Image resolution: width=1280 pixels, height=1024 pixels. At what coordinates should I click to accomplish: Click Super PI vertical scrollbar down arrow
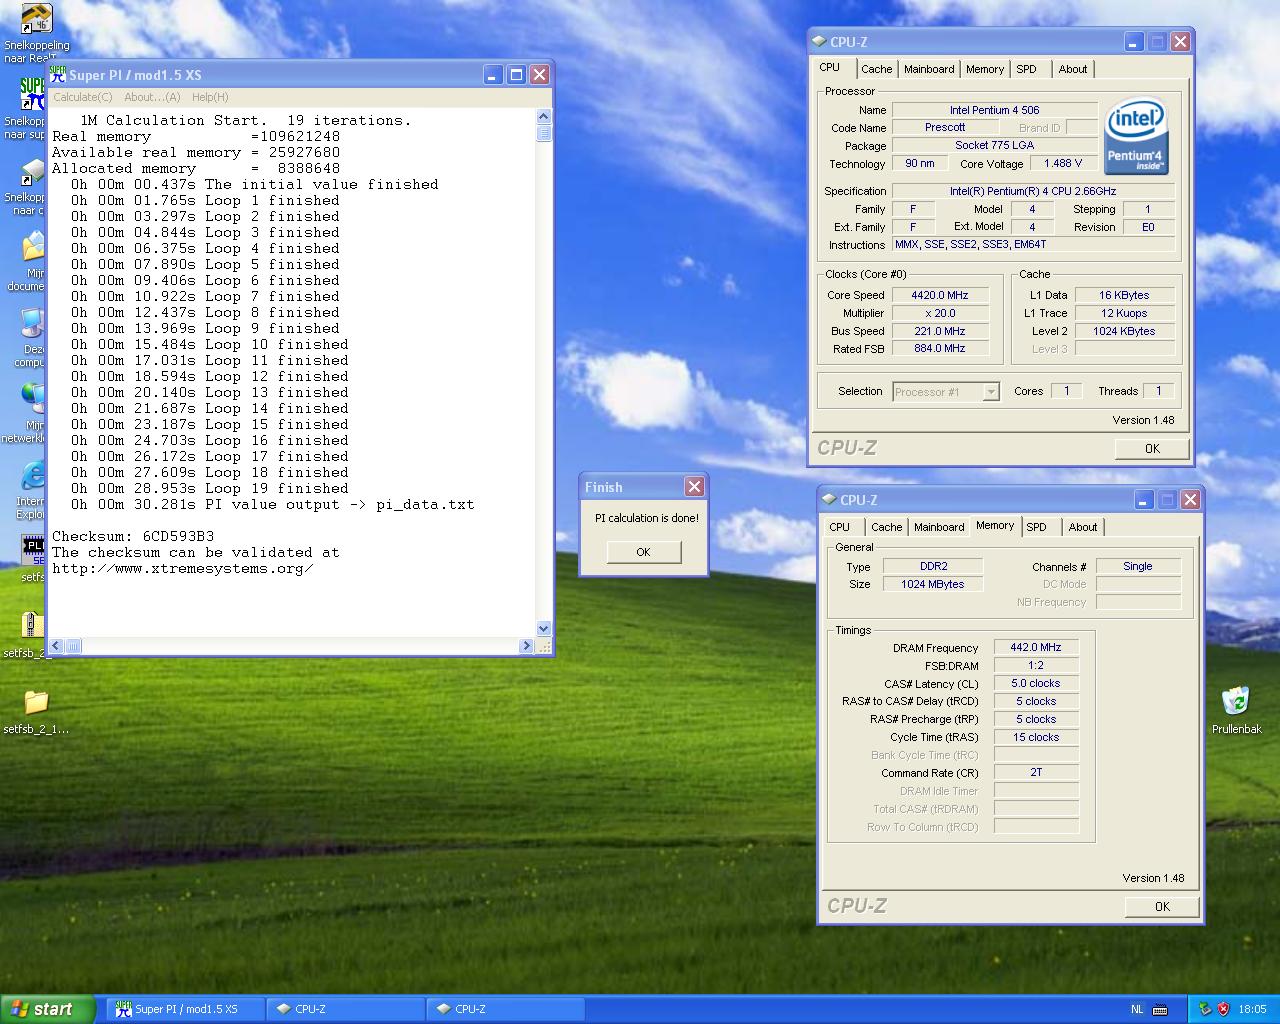point(544,629)
